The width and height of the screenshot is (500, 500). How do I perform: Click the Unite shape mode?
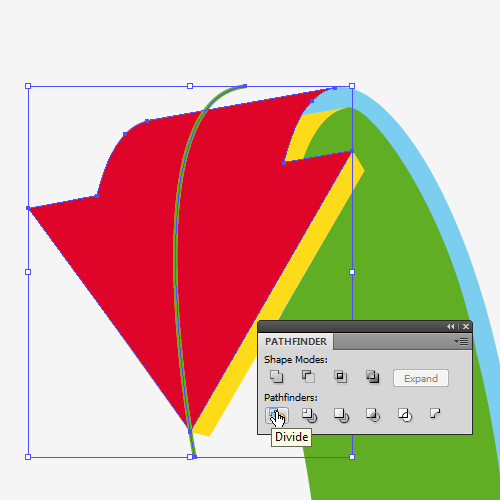[x=277, y=377]
